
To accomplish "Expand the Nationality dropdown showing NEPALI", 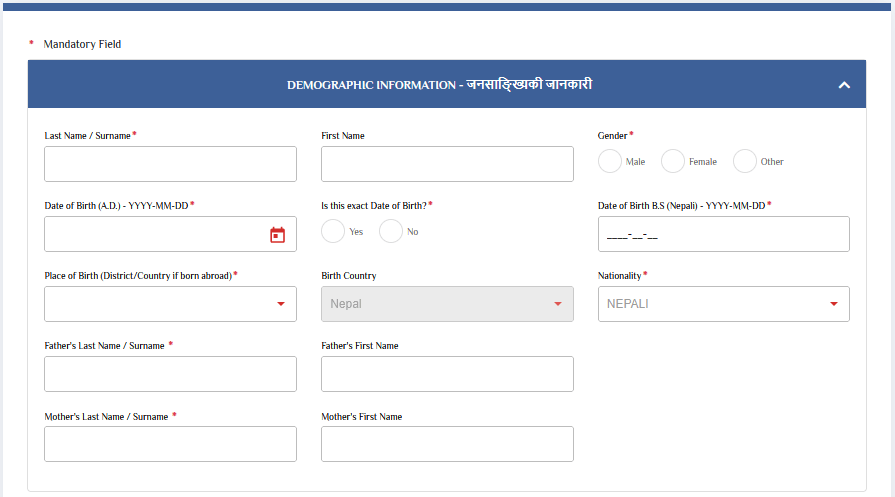I will pos(723,304).
